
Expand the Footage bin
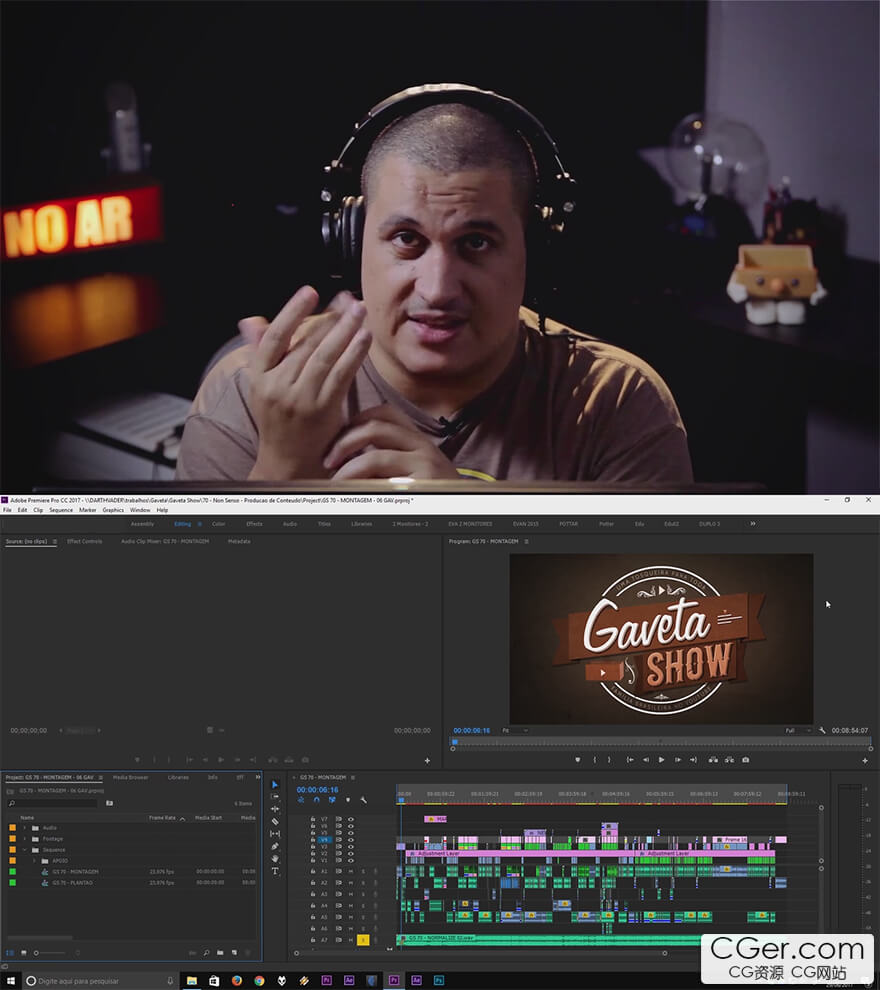coord(25,838)
